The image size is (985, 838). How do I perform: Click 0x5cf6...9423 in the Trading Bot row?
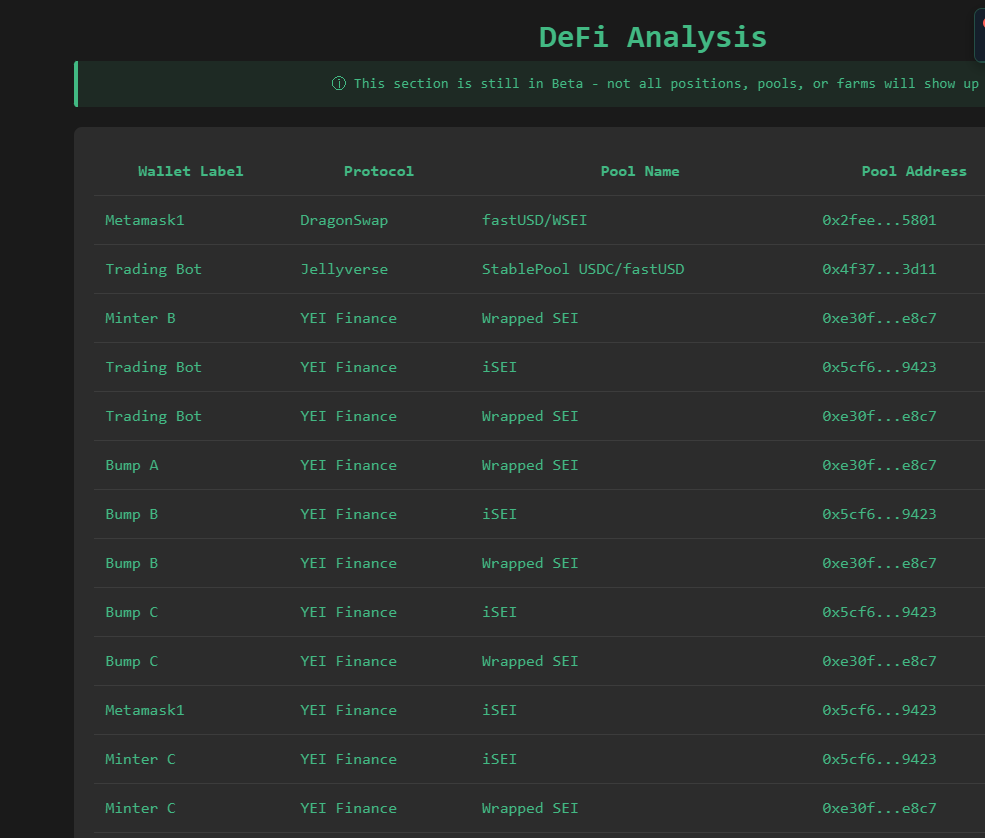pos(879,367)
